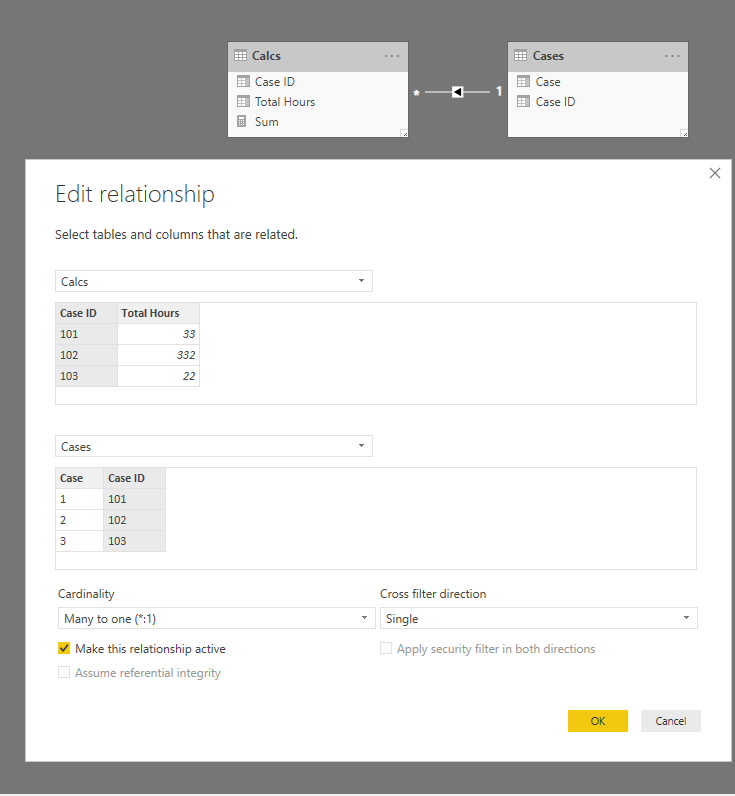Click the table icon next to Cases title
The image size is (735, 796).
tap(521, 56)
